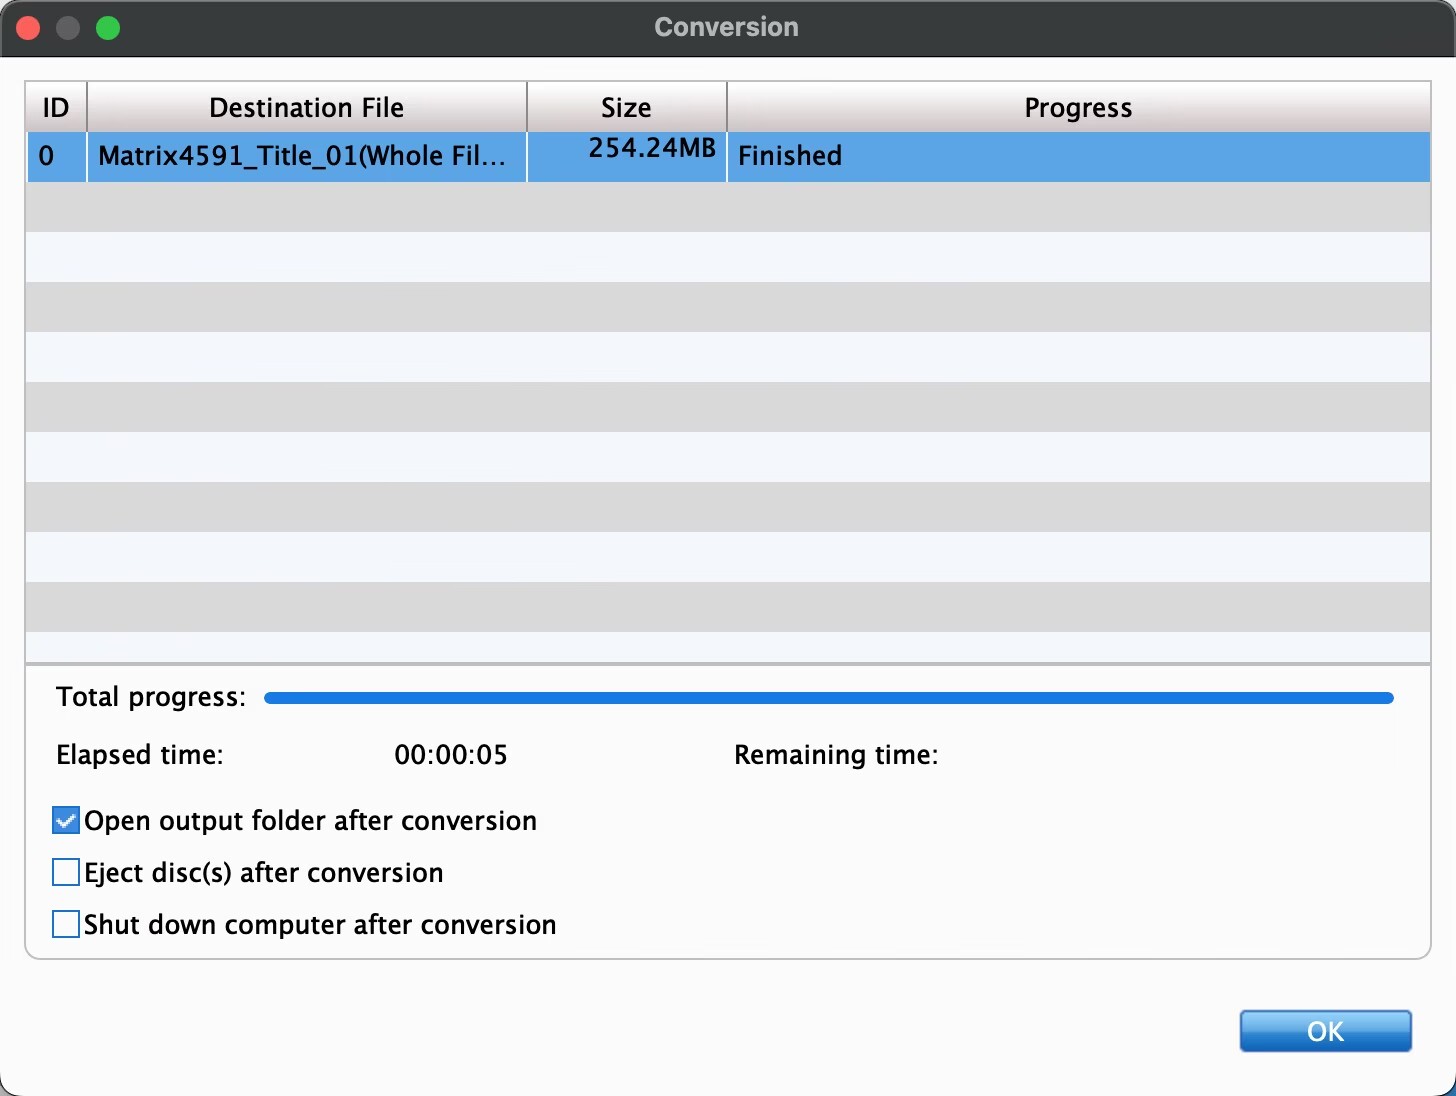Click the Remaining time label

[836, 755]
